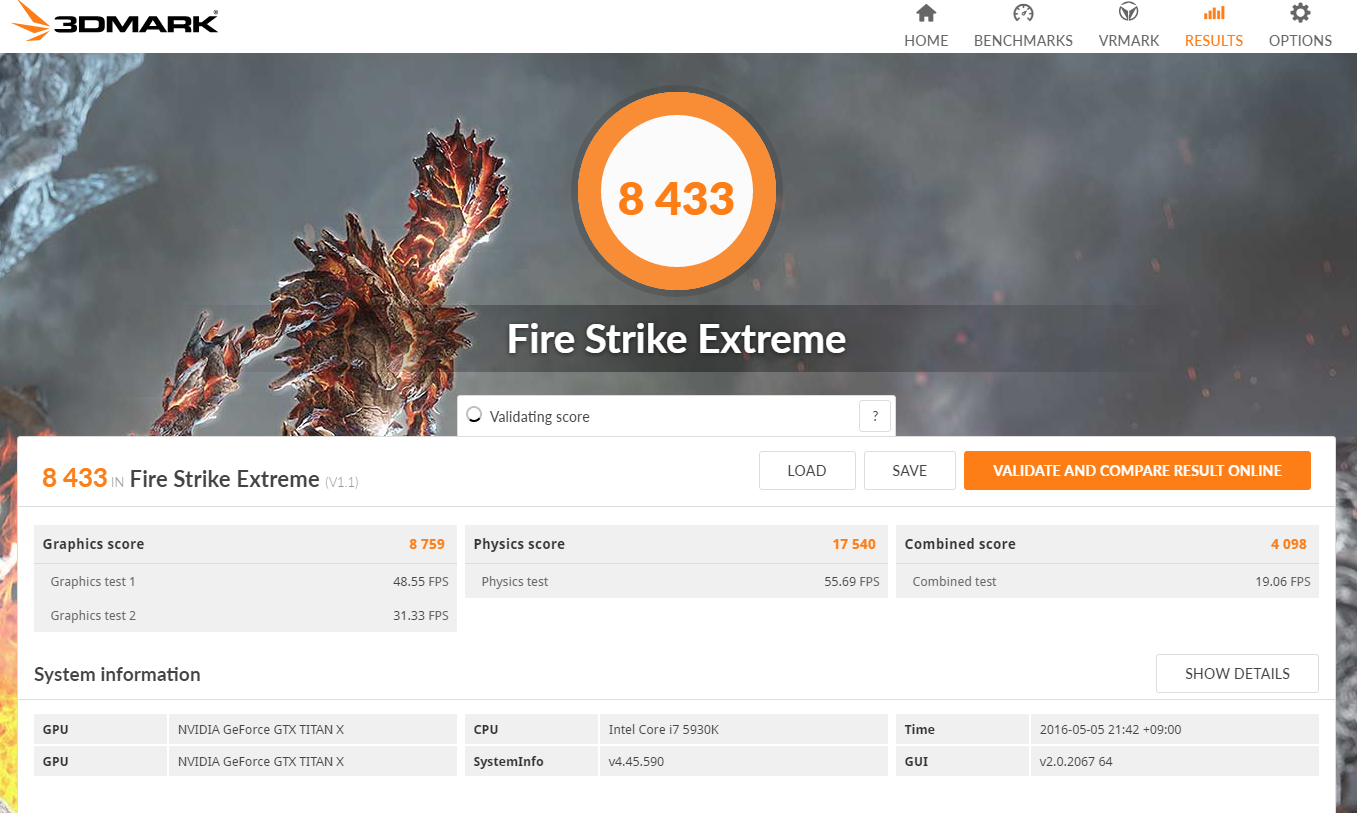
Task: Click the orange 8 433 result heading
Action: click(x=74, y=478)
